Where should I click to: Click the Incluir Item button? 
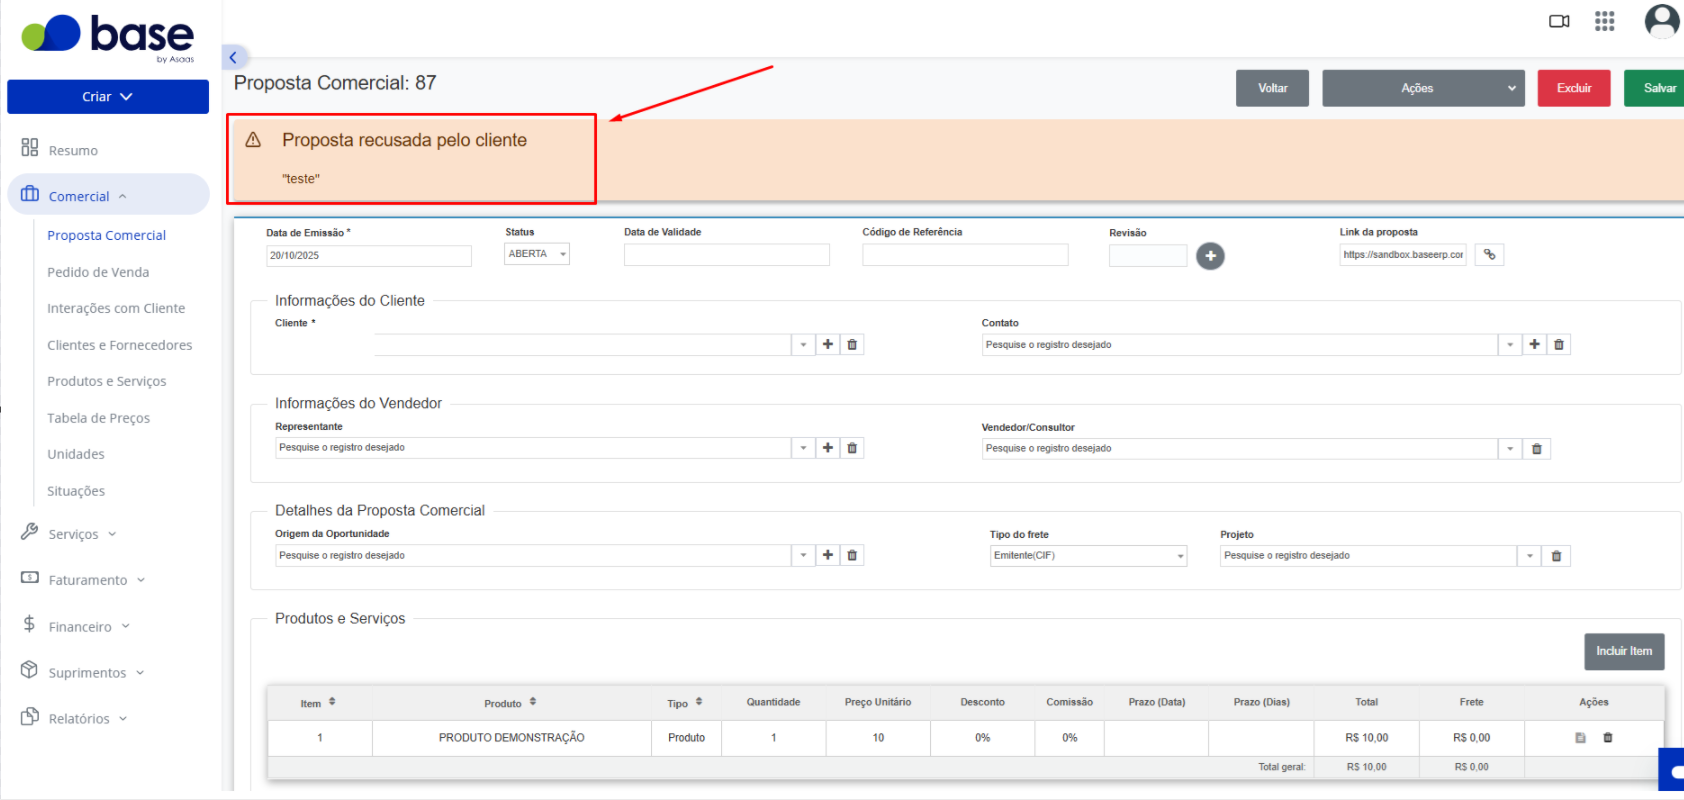click(1624, 651)
